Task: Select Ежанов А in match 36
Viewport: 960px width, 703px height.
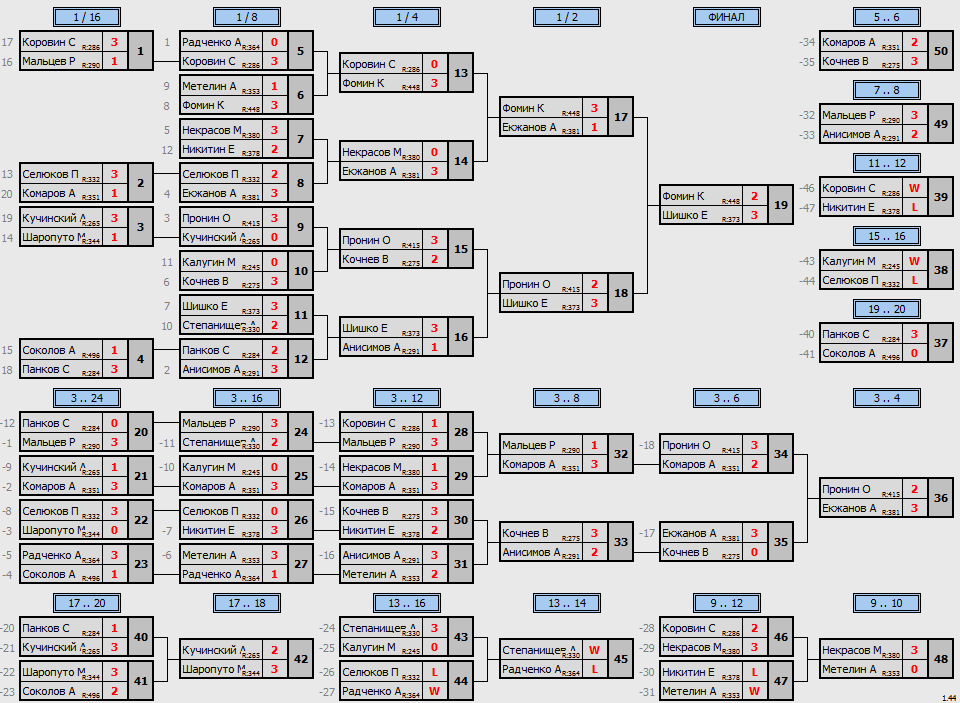Action: coord(860,508)
